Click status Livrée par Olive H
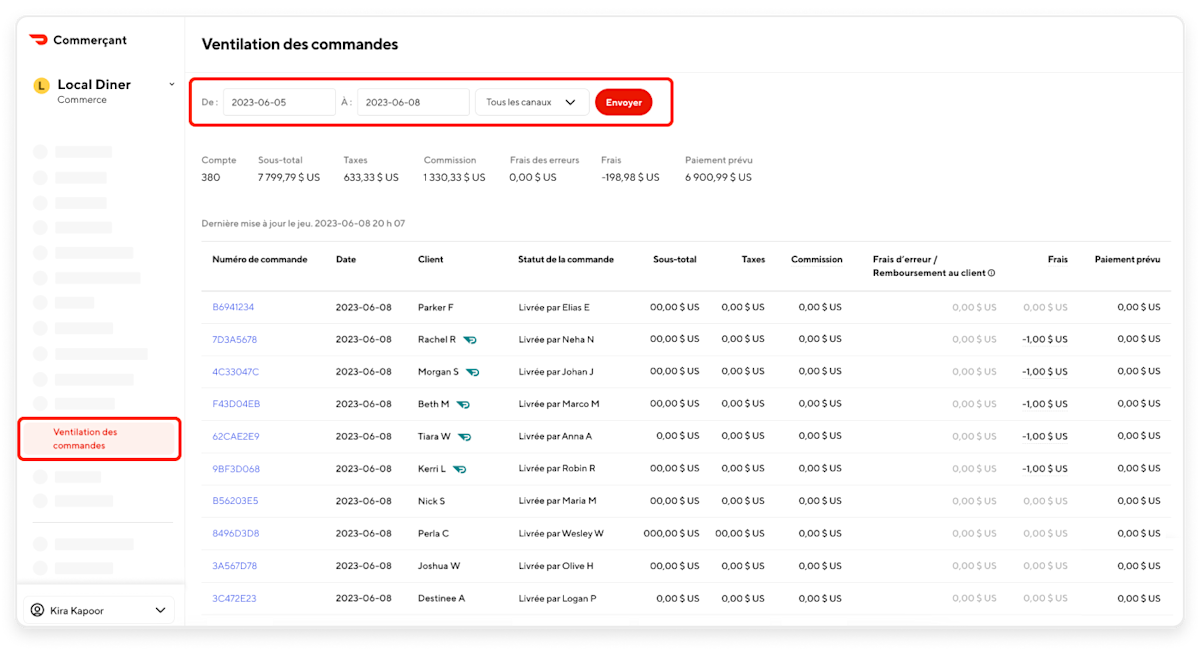The height and width of the screenshot is (660, 1200). click(556, 566)
